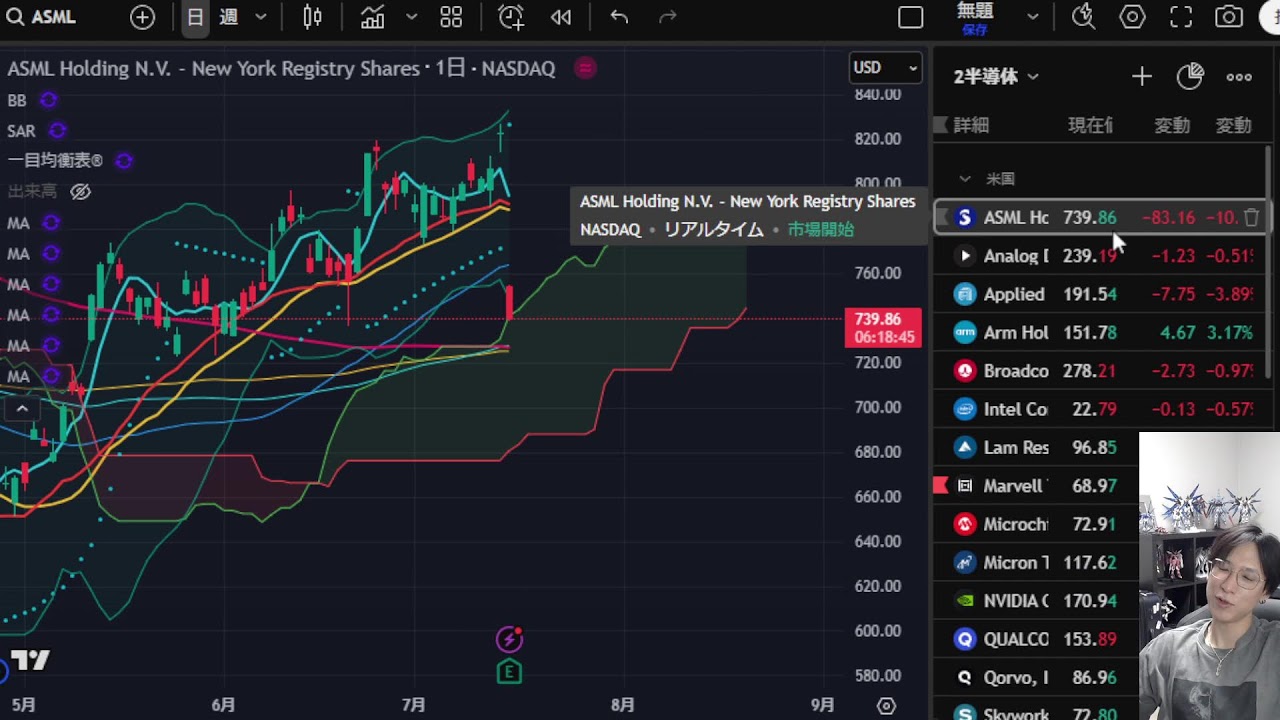
Task: Enter fullscreen mode
Action: pyautogui.click(x=1181, y=17)
